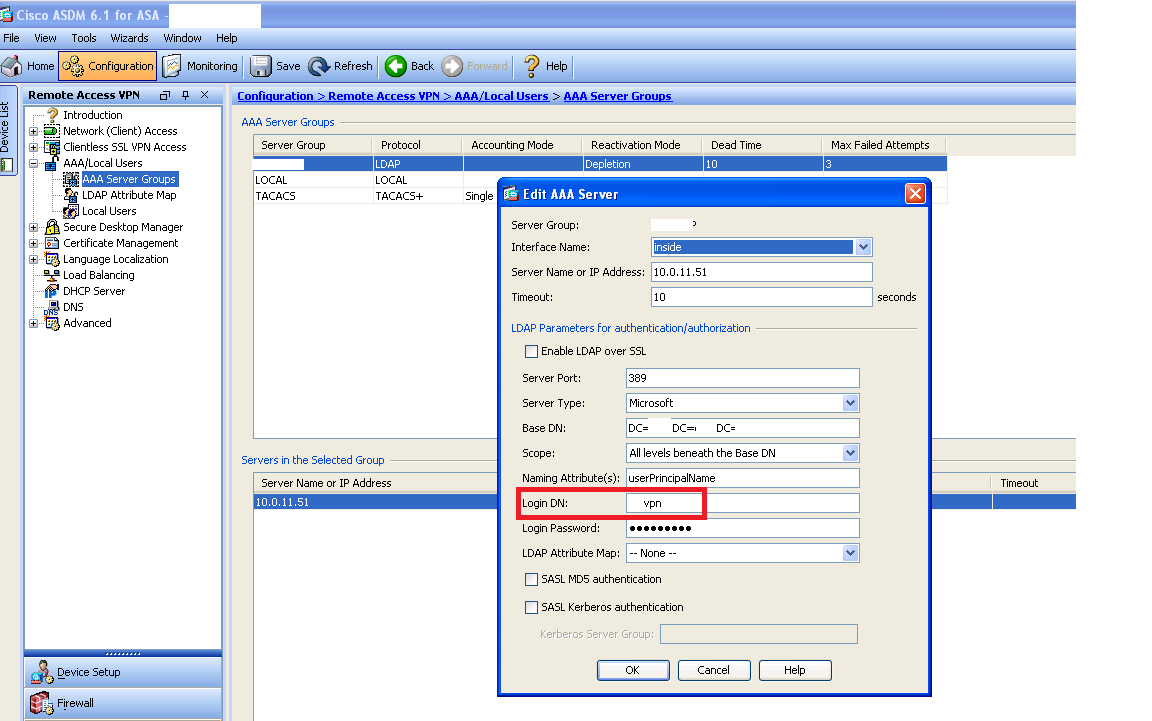
Task: Enable LDAP over SSL checkbox
Action: click(x=531, y=351)
